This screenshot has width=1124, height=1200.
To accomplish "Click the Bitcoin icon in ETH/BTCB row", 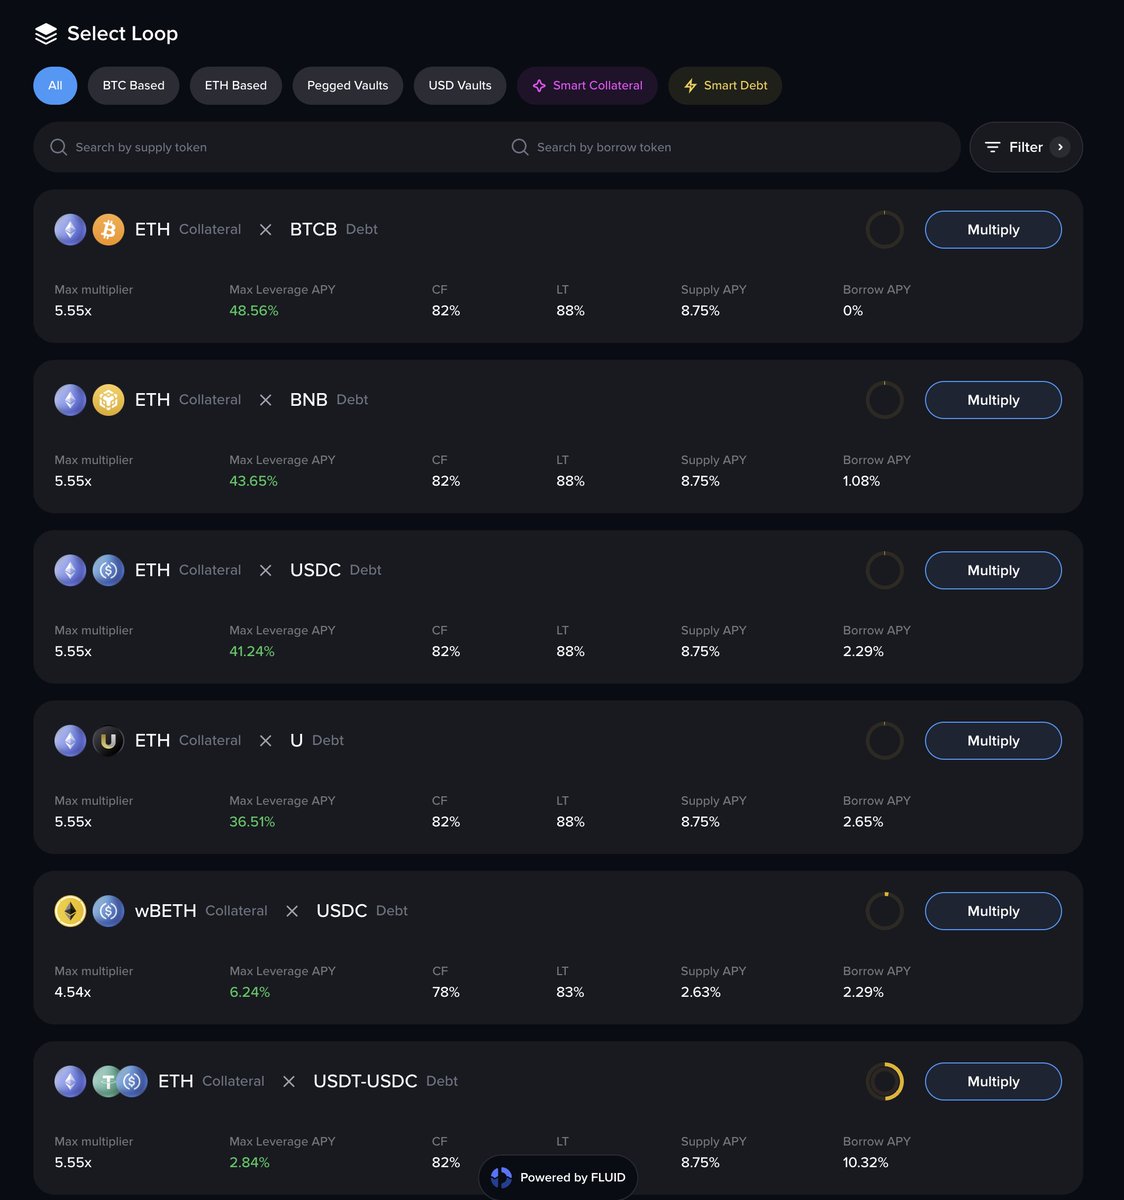I will (x=108, y=230).
